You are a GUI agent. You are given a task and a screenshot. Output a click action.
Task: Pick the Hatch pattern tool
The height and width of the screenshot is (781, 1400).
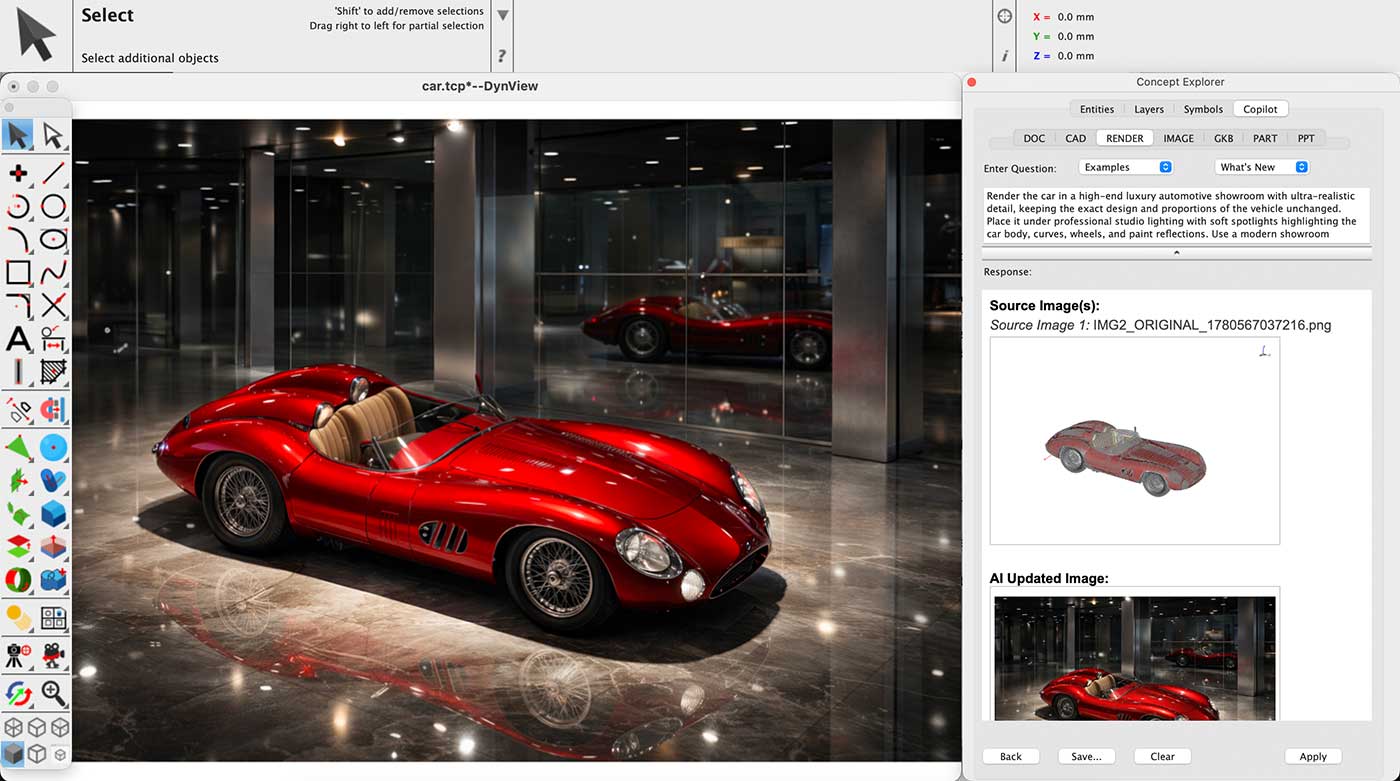(53, 372)
